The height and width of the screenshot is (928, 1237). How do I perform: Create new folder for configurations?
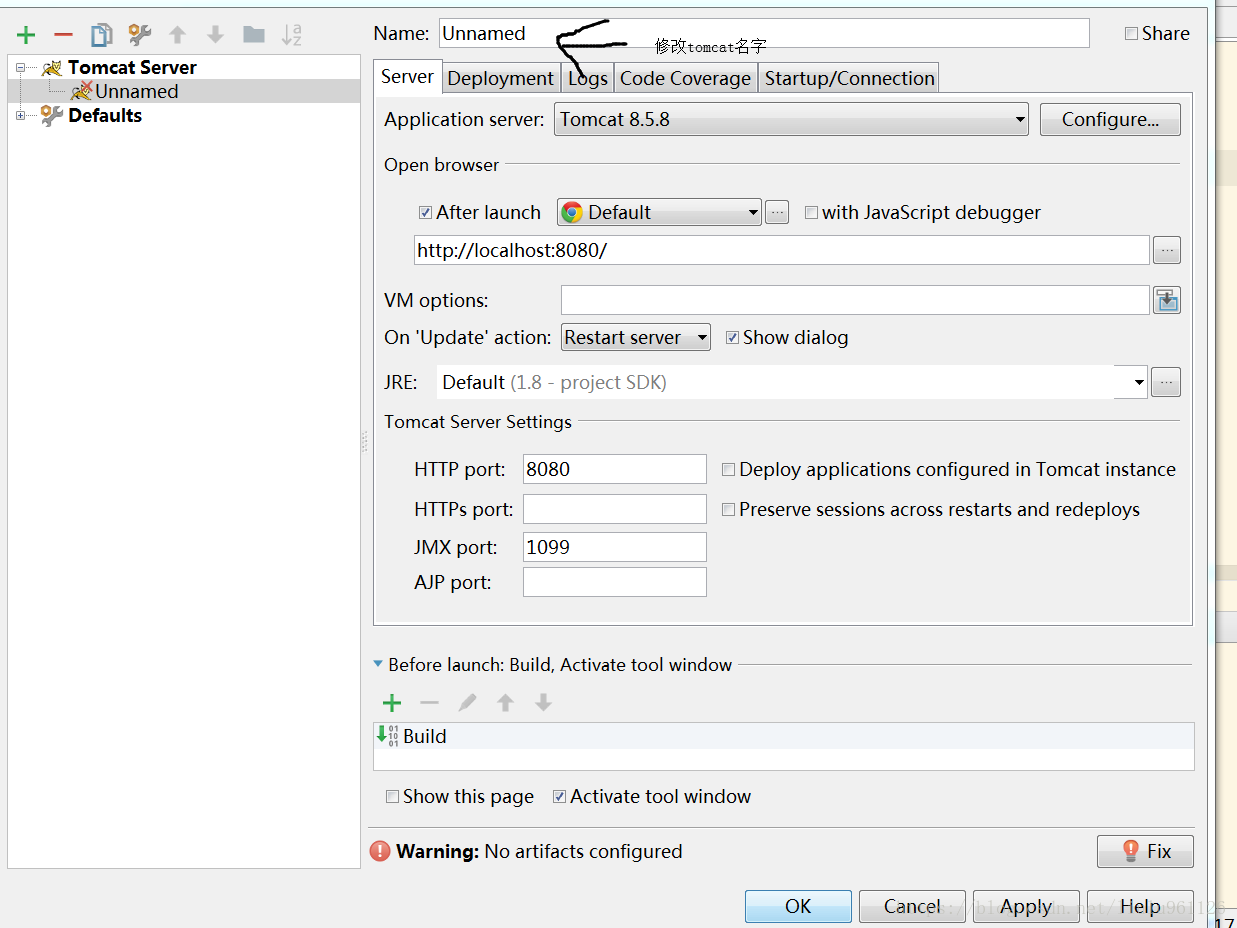pyautogui.click(x=254, y=35)
